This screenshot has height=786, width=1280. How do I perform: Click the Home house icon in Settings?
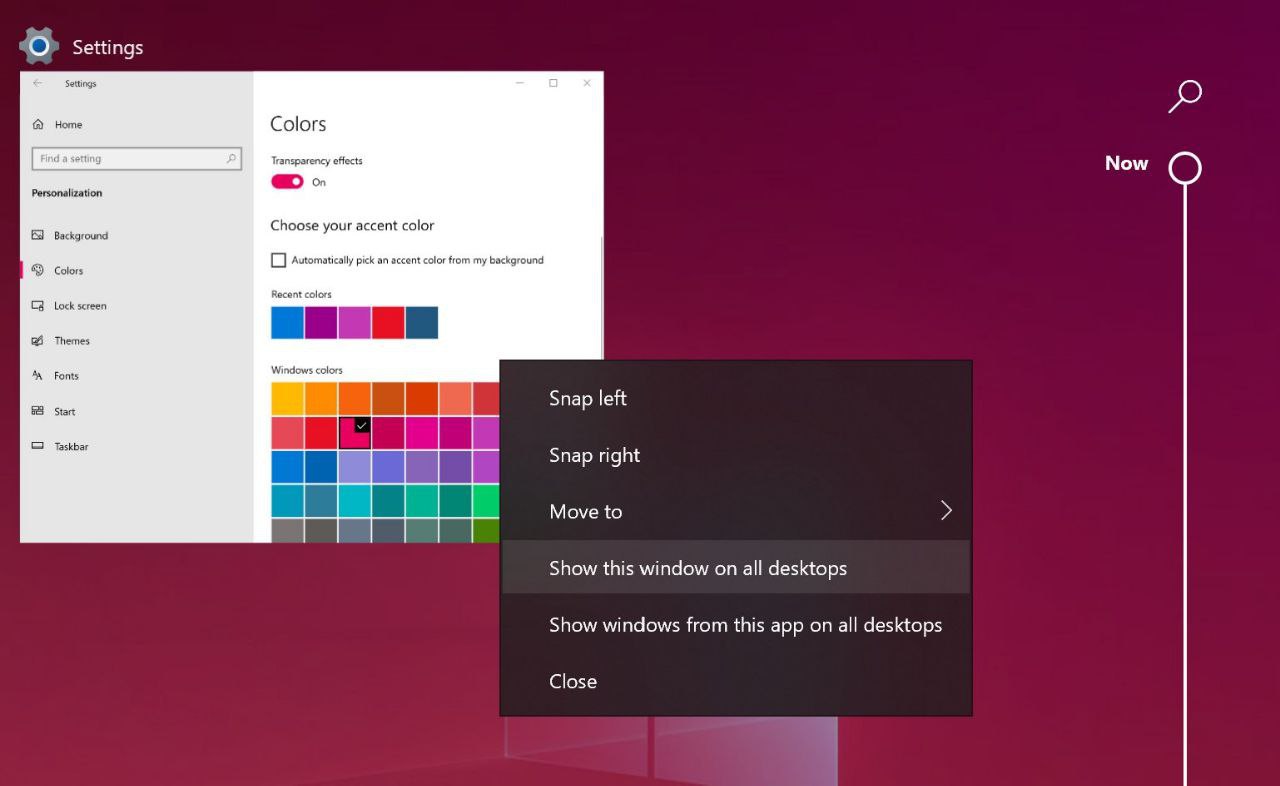click(x=38, y=124)
